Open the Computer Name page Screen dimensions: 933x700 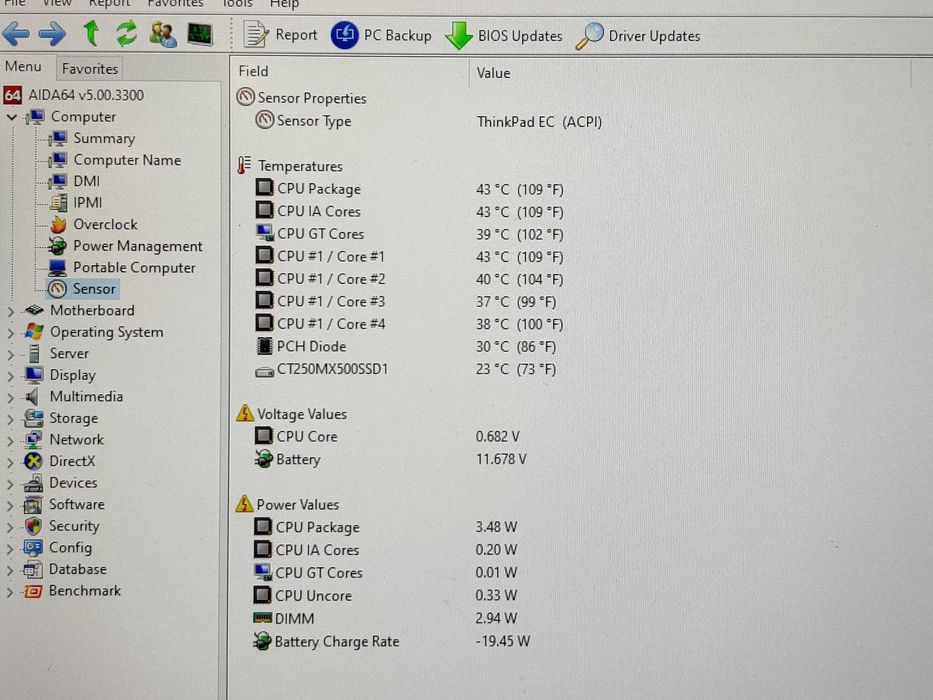[115, 160]
